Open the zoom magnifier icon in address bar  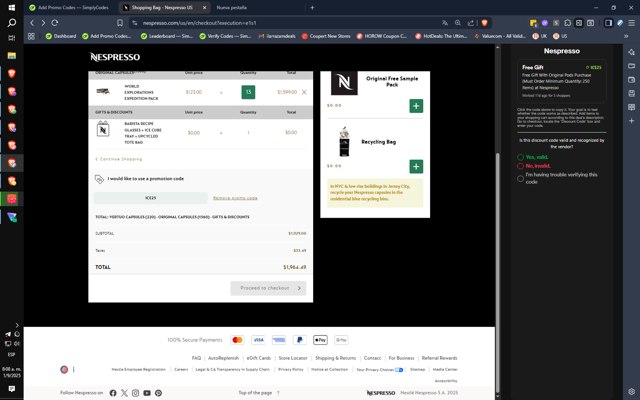click(458, 23)
